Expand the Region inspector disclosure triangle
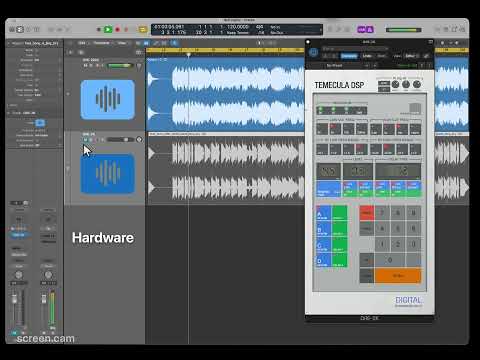The height and width of the screenshot is (360, 480). [x=9, y=43]
